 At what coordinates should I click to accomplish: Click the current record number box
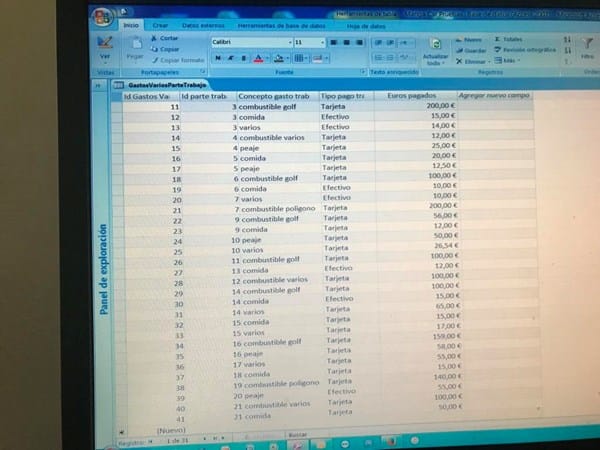[178, 440]
